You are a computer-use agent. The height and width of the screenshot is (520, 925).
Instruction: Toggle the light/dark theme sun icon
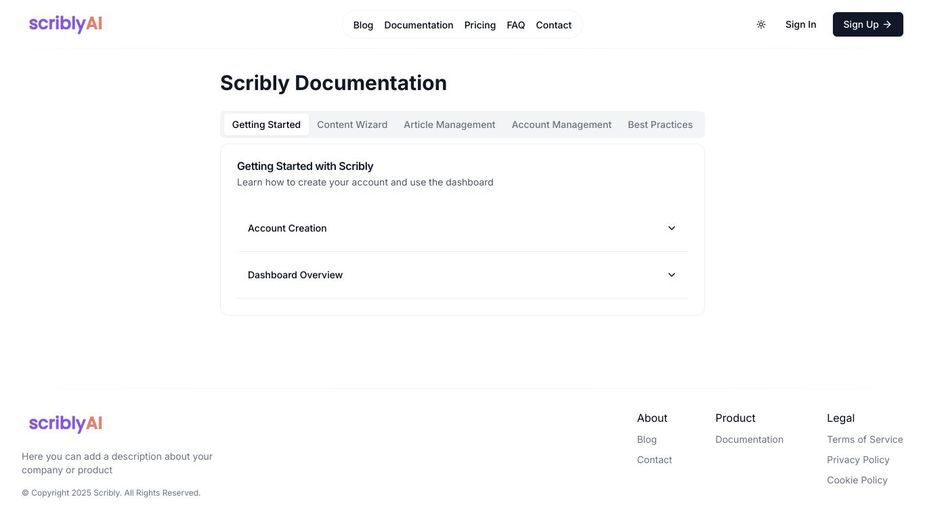[x=761, y=25]
